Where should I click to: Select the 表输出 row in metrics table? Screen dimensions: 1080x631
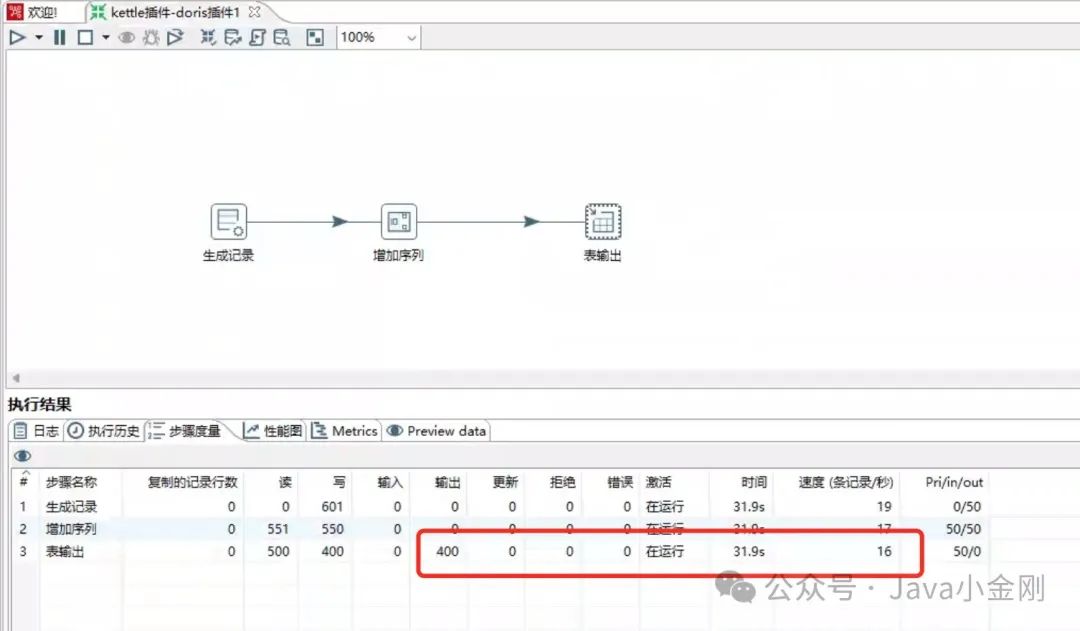tap(500, 551)
